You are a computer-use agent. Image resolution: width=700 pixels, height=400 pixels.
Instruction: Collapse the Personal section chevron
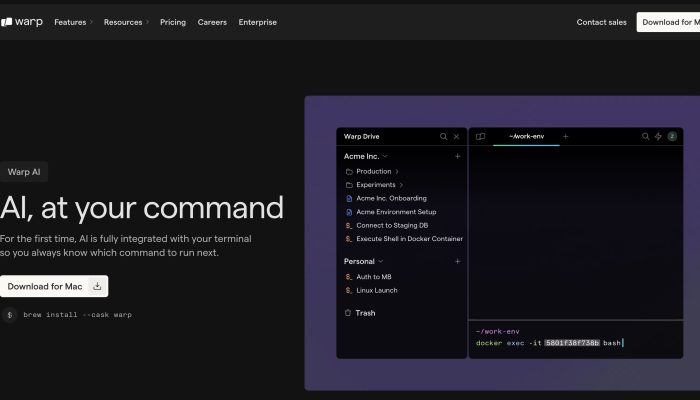381,261
